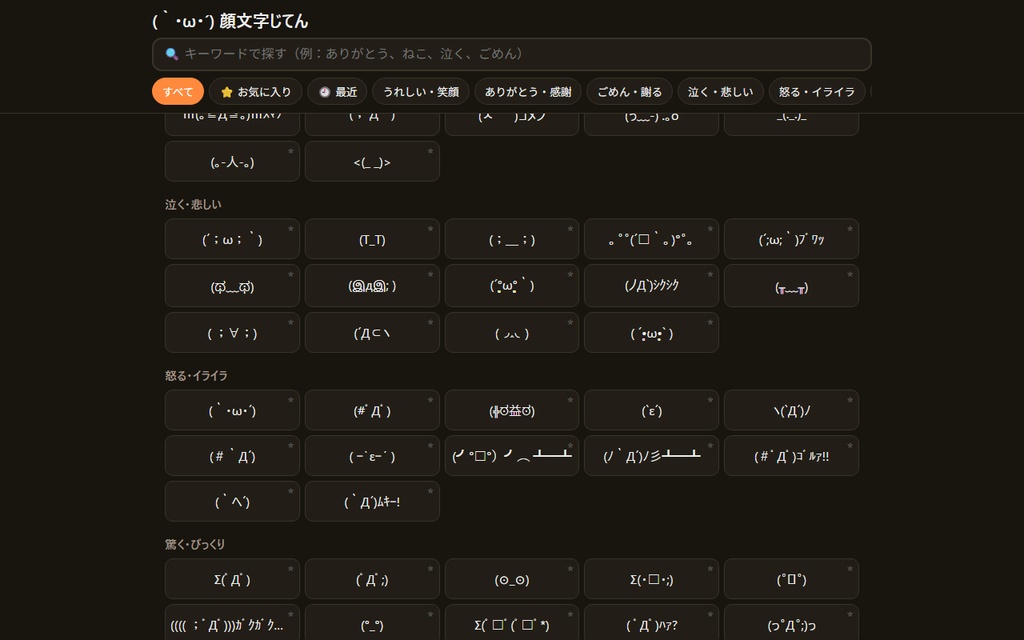Copy the ( ; __ ; ) crying kaomoji card
The image size is (1024, 640).
click(512, 239)
